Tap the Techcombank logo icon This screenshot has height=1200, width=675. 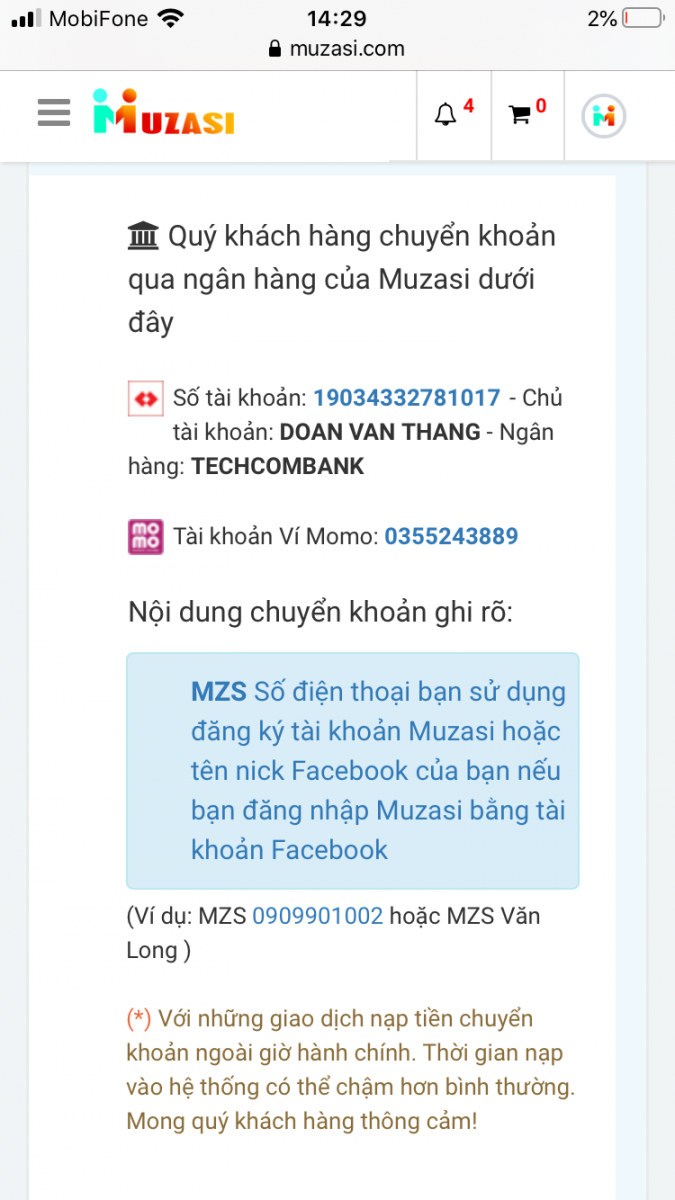[x=146, y=398]
